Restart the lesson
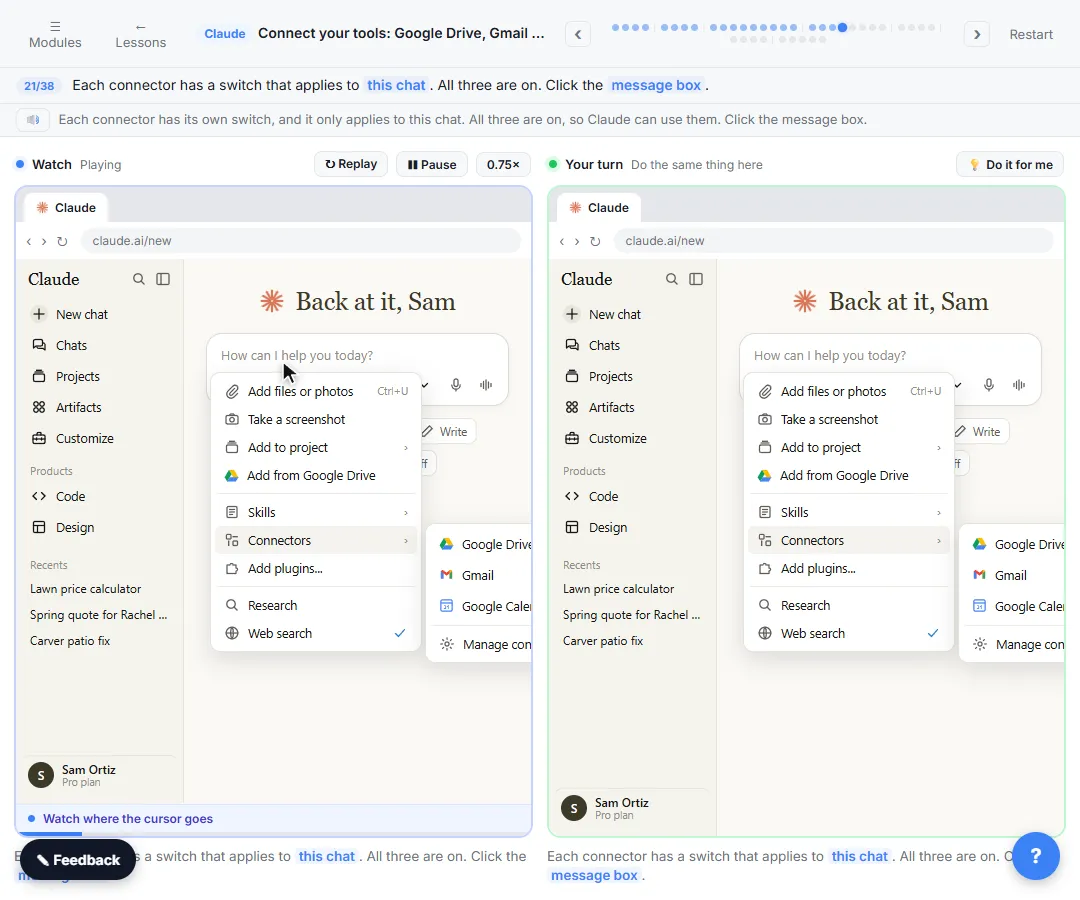 coord(1030,34)
